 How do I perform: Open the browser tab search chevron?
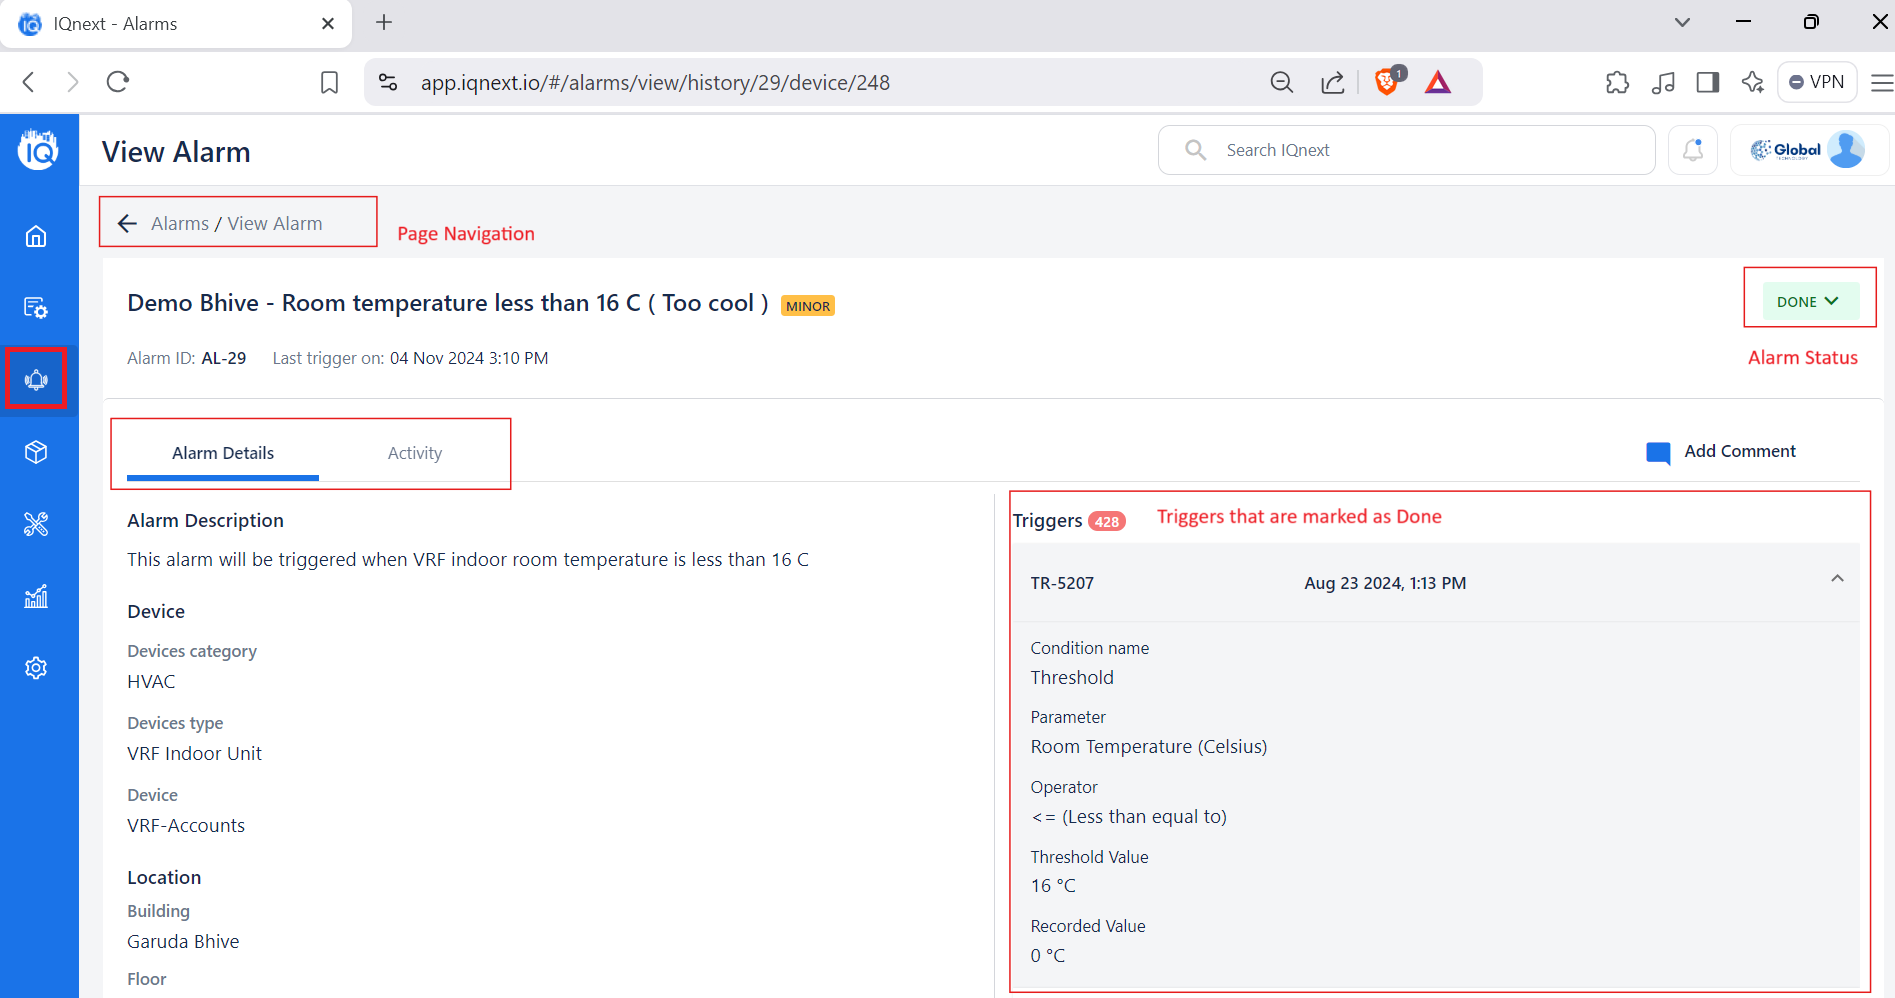coord(1682,22)
